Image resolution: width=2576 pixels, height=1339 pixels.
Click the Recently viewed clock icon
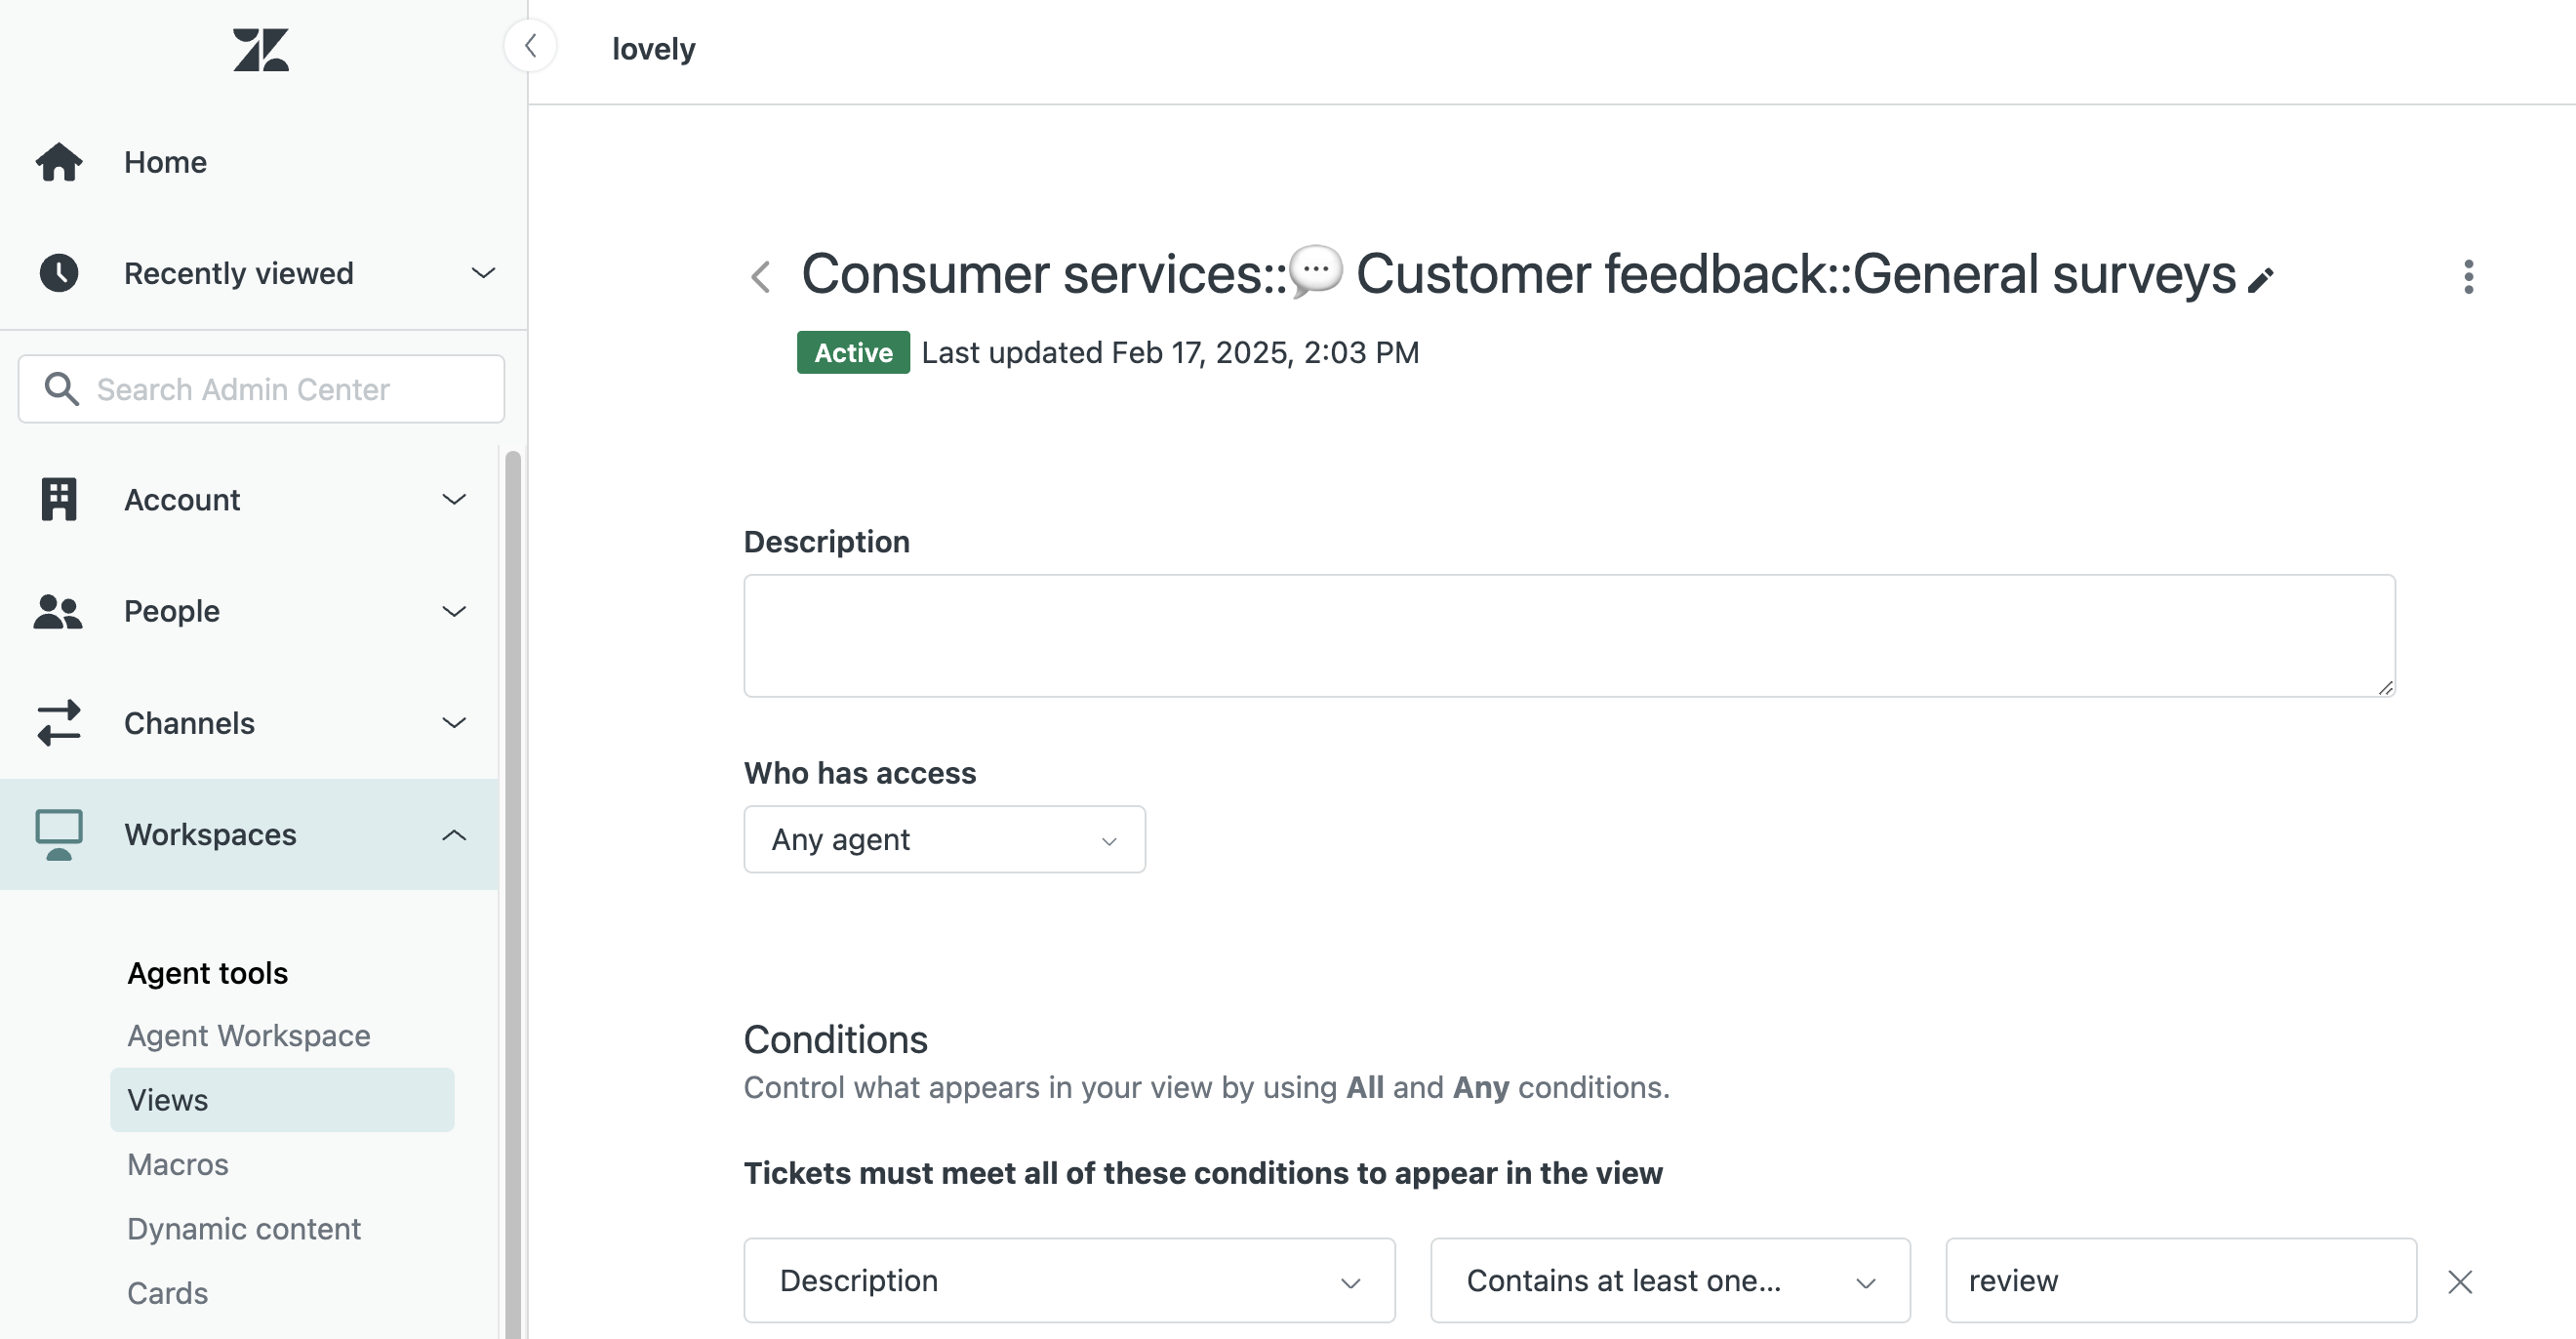(x=59, y=273)
